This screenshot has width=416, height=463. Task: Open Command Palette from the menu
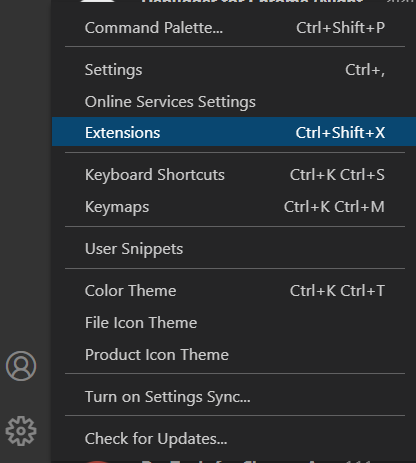[x=235, y=28]
